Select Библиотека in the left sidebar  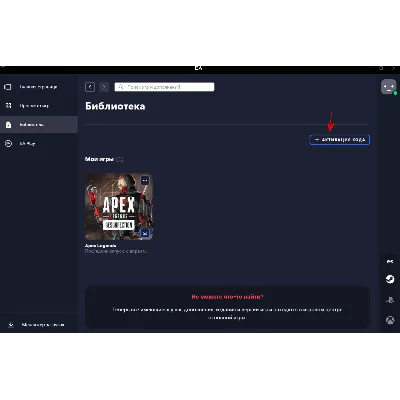point(38,125)
